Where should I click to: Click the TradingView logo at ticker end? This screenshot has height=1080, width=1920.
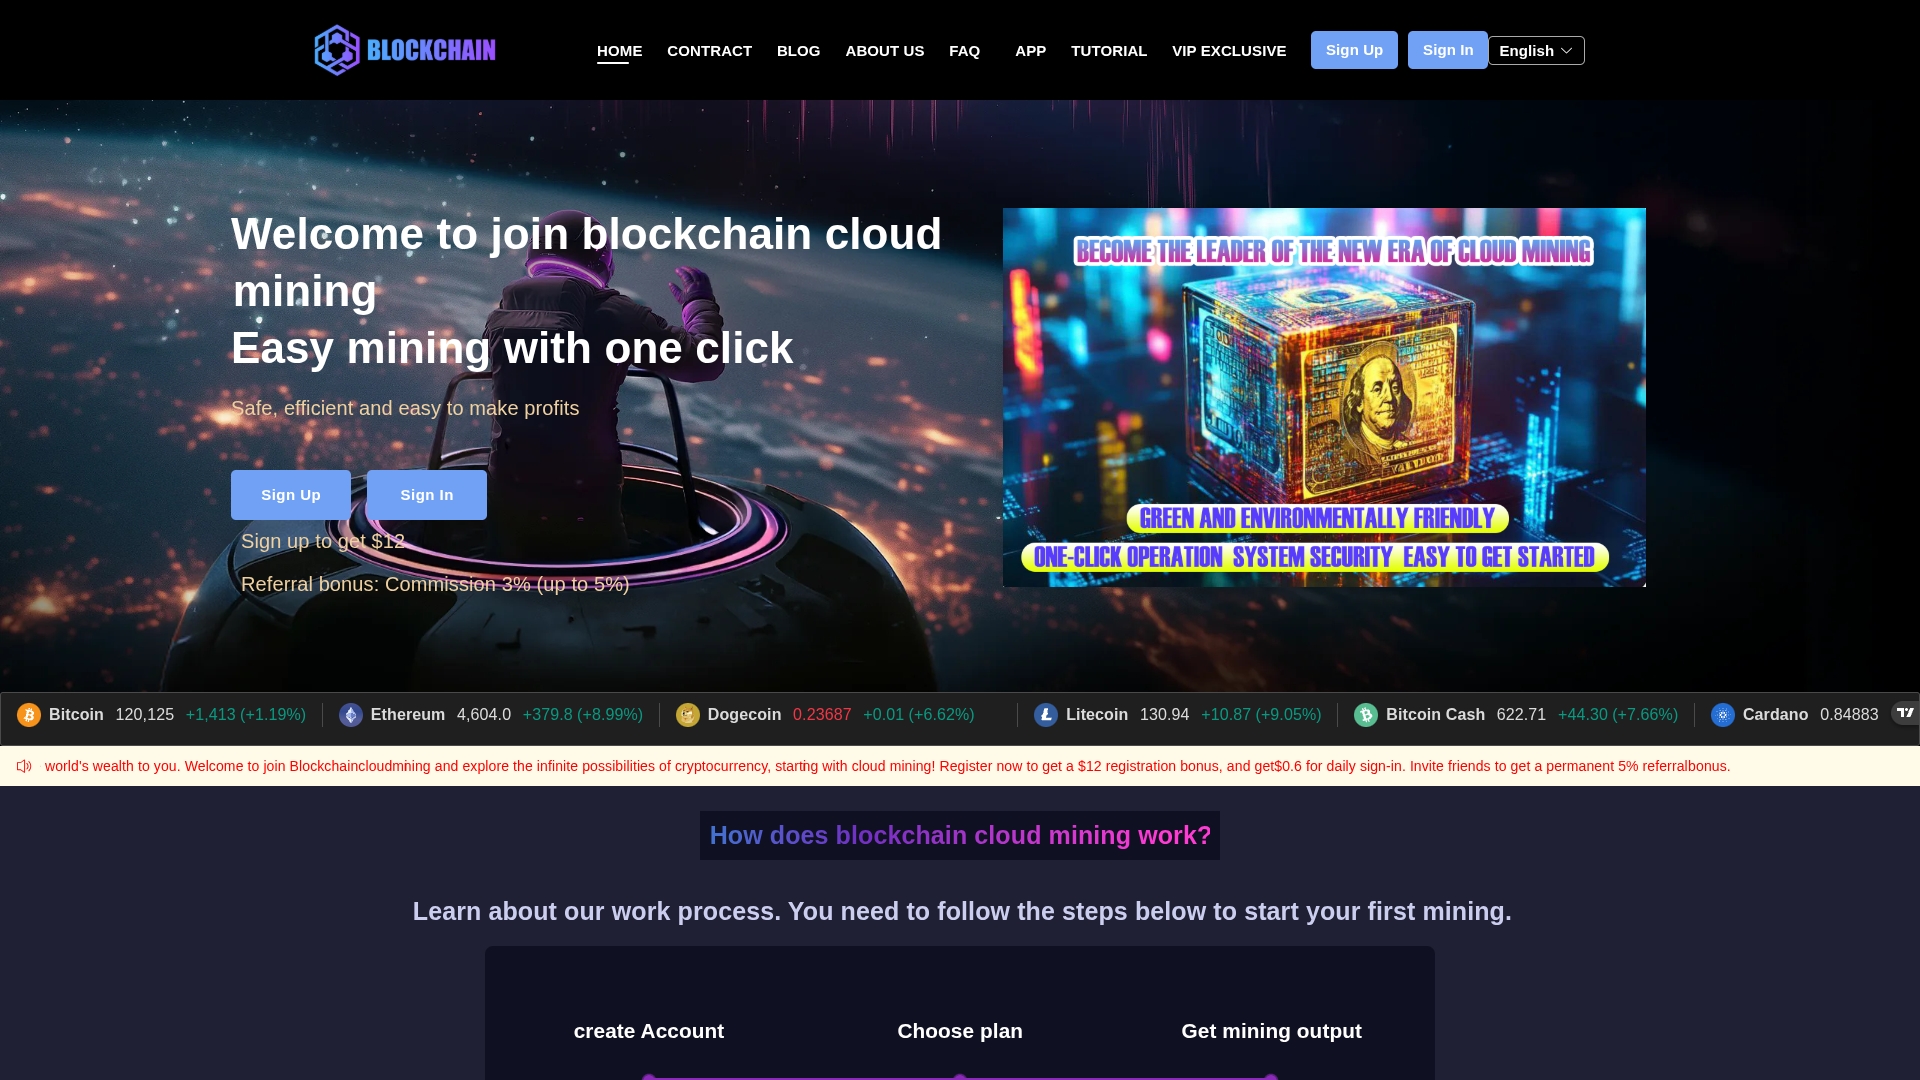coord(1905,713)
